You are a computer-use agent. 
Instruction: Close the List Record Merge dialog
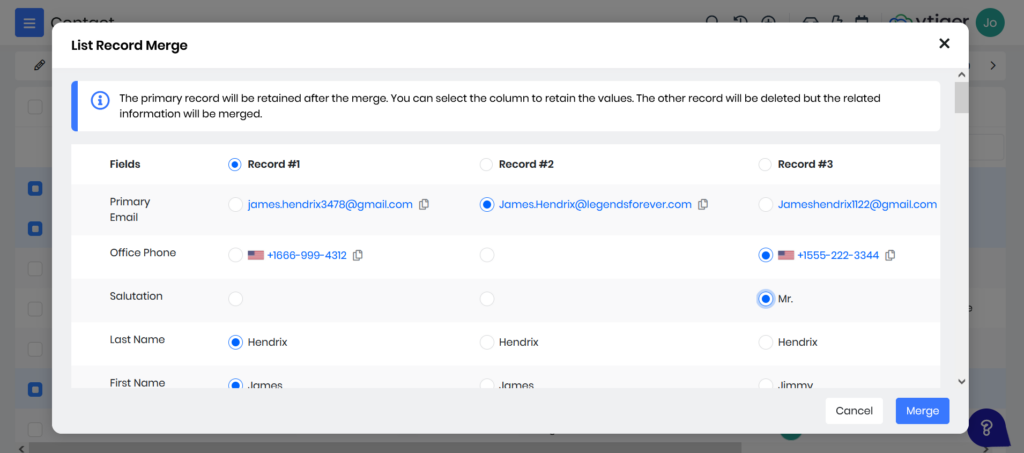[944, 44]
